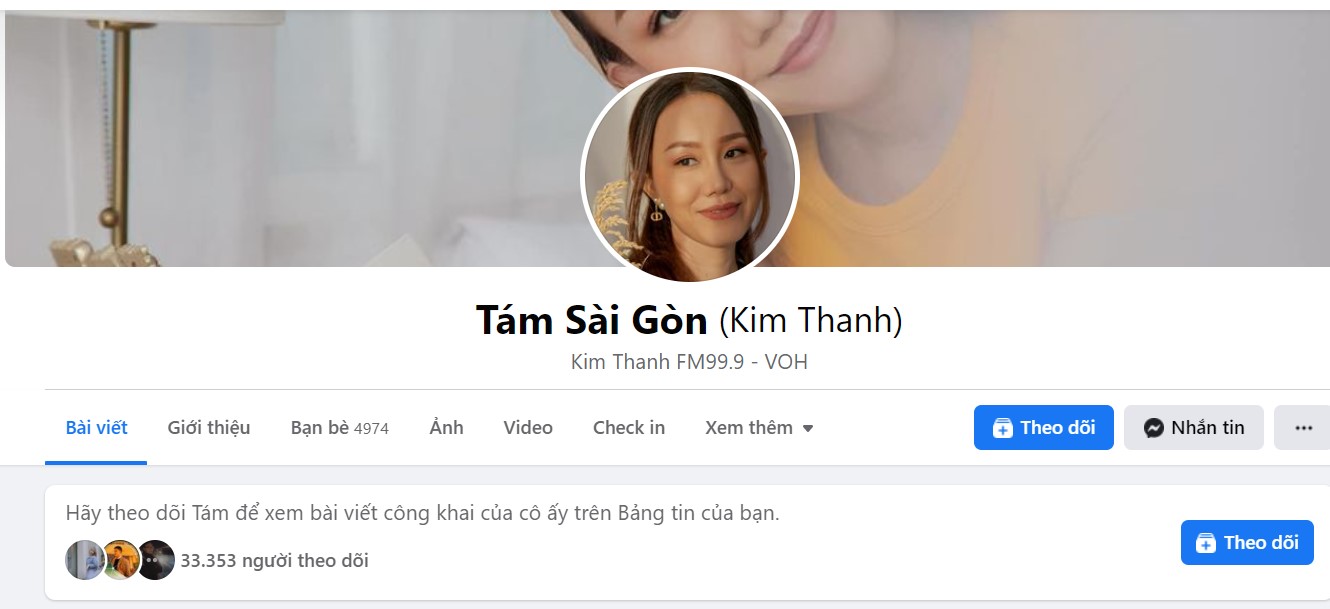1330x609 pixels.
Task: Click the third dark follower avatar
Action: click(156, 560)
